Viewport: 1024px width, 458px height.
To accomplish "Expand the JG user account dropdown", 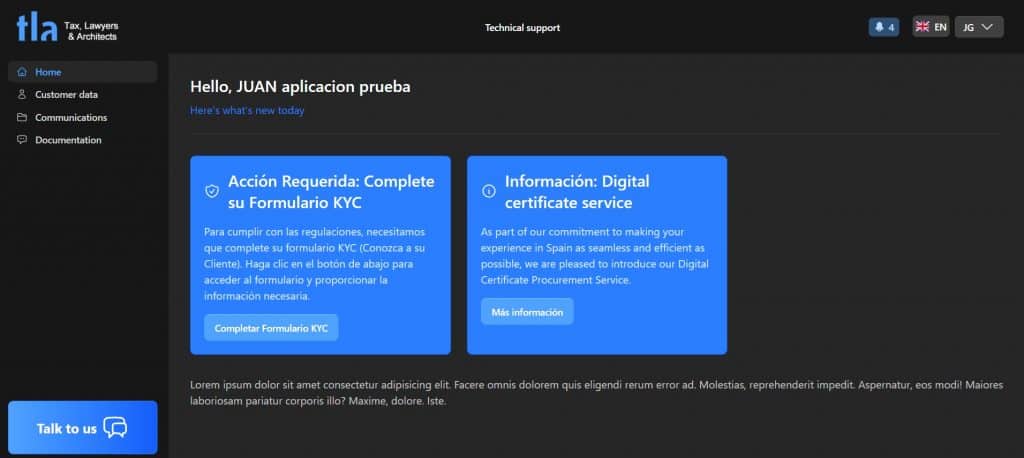I will tap(979, 27).
